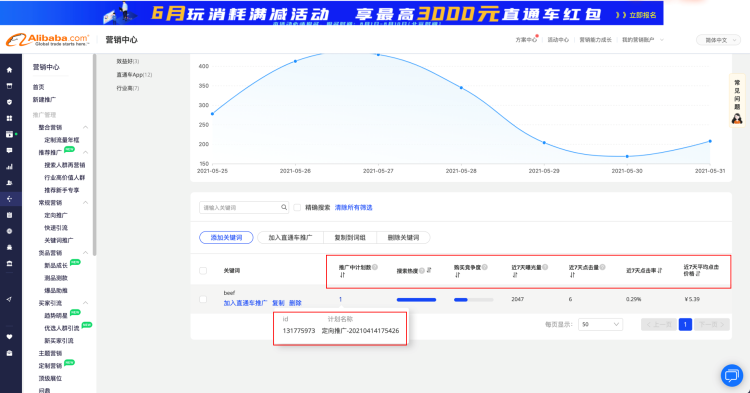
Task: Open 关键词推广 in the sidebar menu
Action: click(x=59, y=240)
